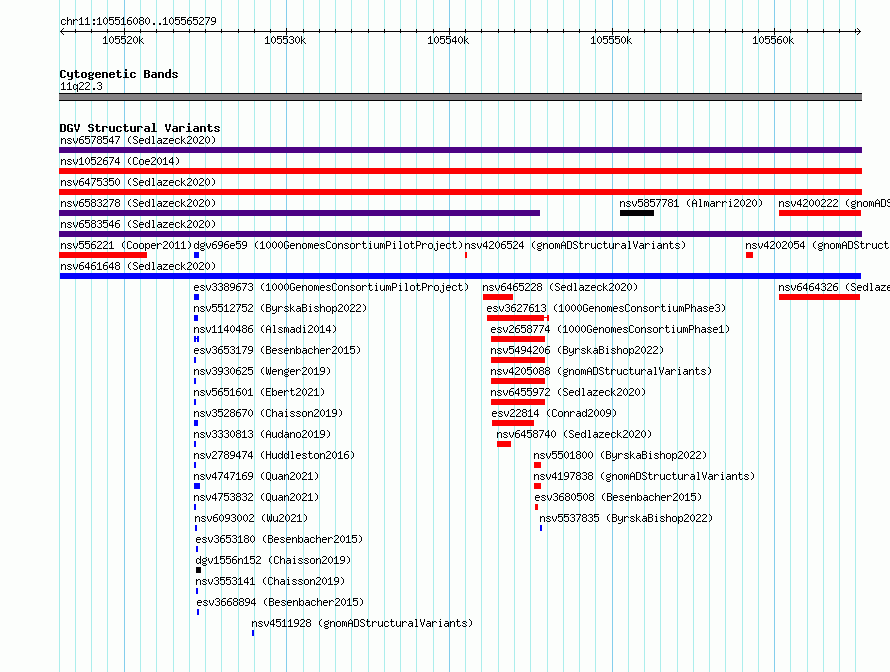The image size is (890, 672).
Task: Click esv3653180 (Besenbacher2015) label
Action: [x=279, y=539]
